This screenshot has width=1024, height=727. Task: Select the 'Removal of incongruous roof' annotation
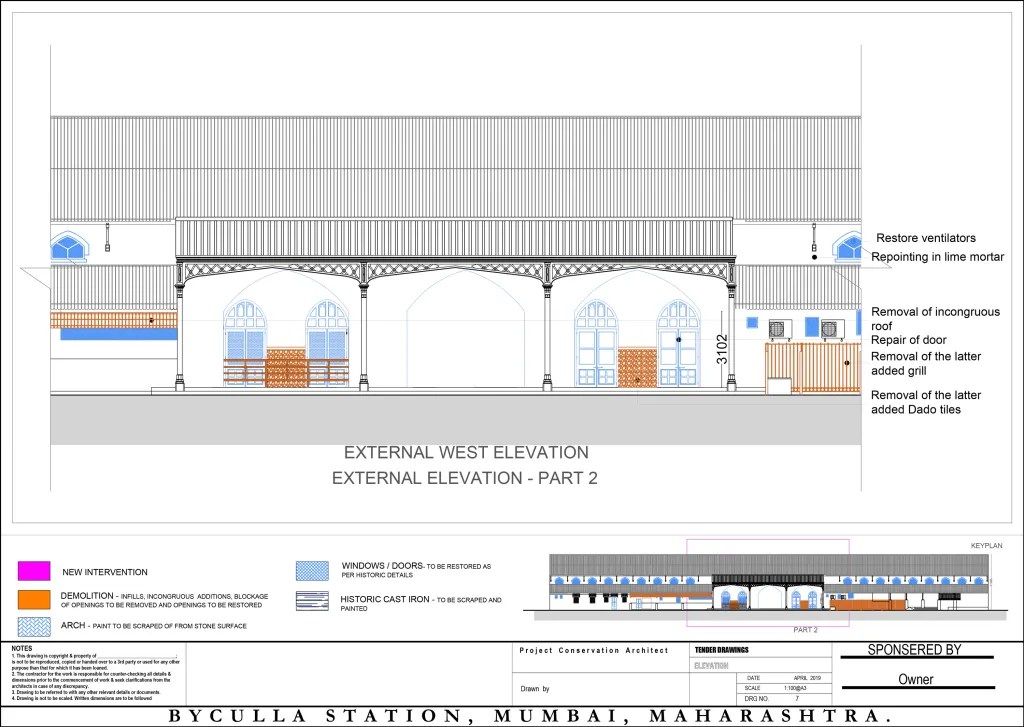click(x=934, y=318)
